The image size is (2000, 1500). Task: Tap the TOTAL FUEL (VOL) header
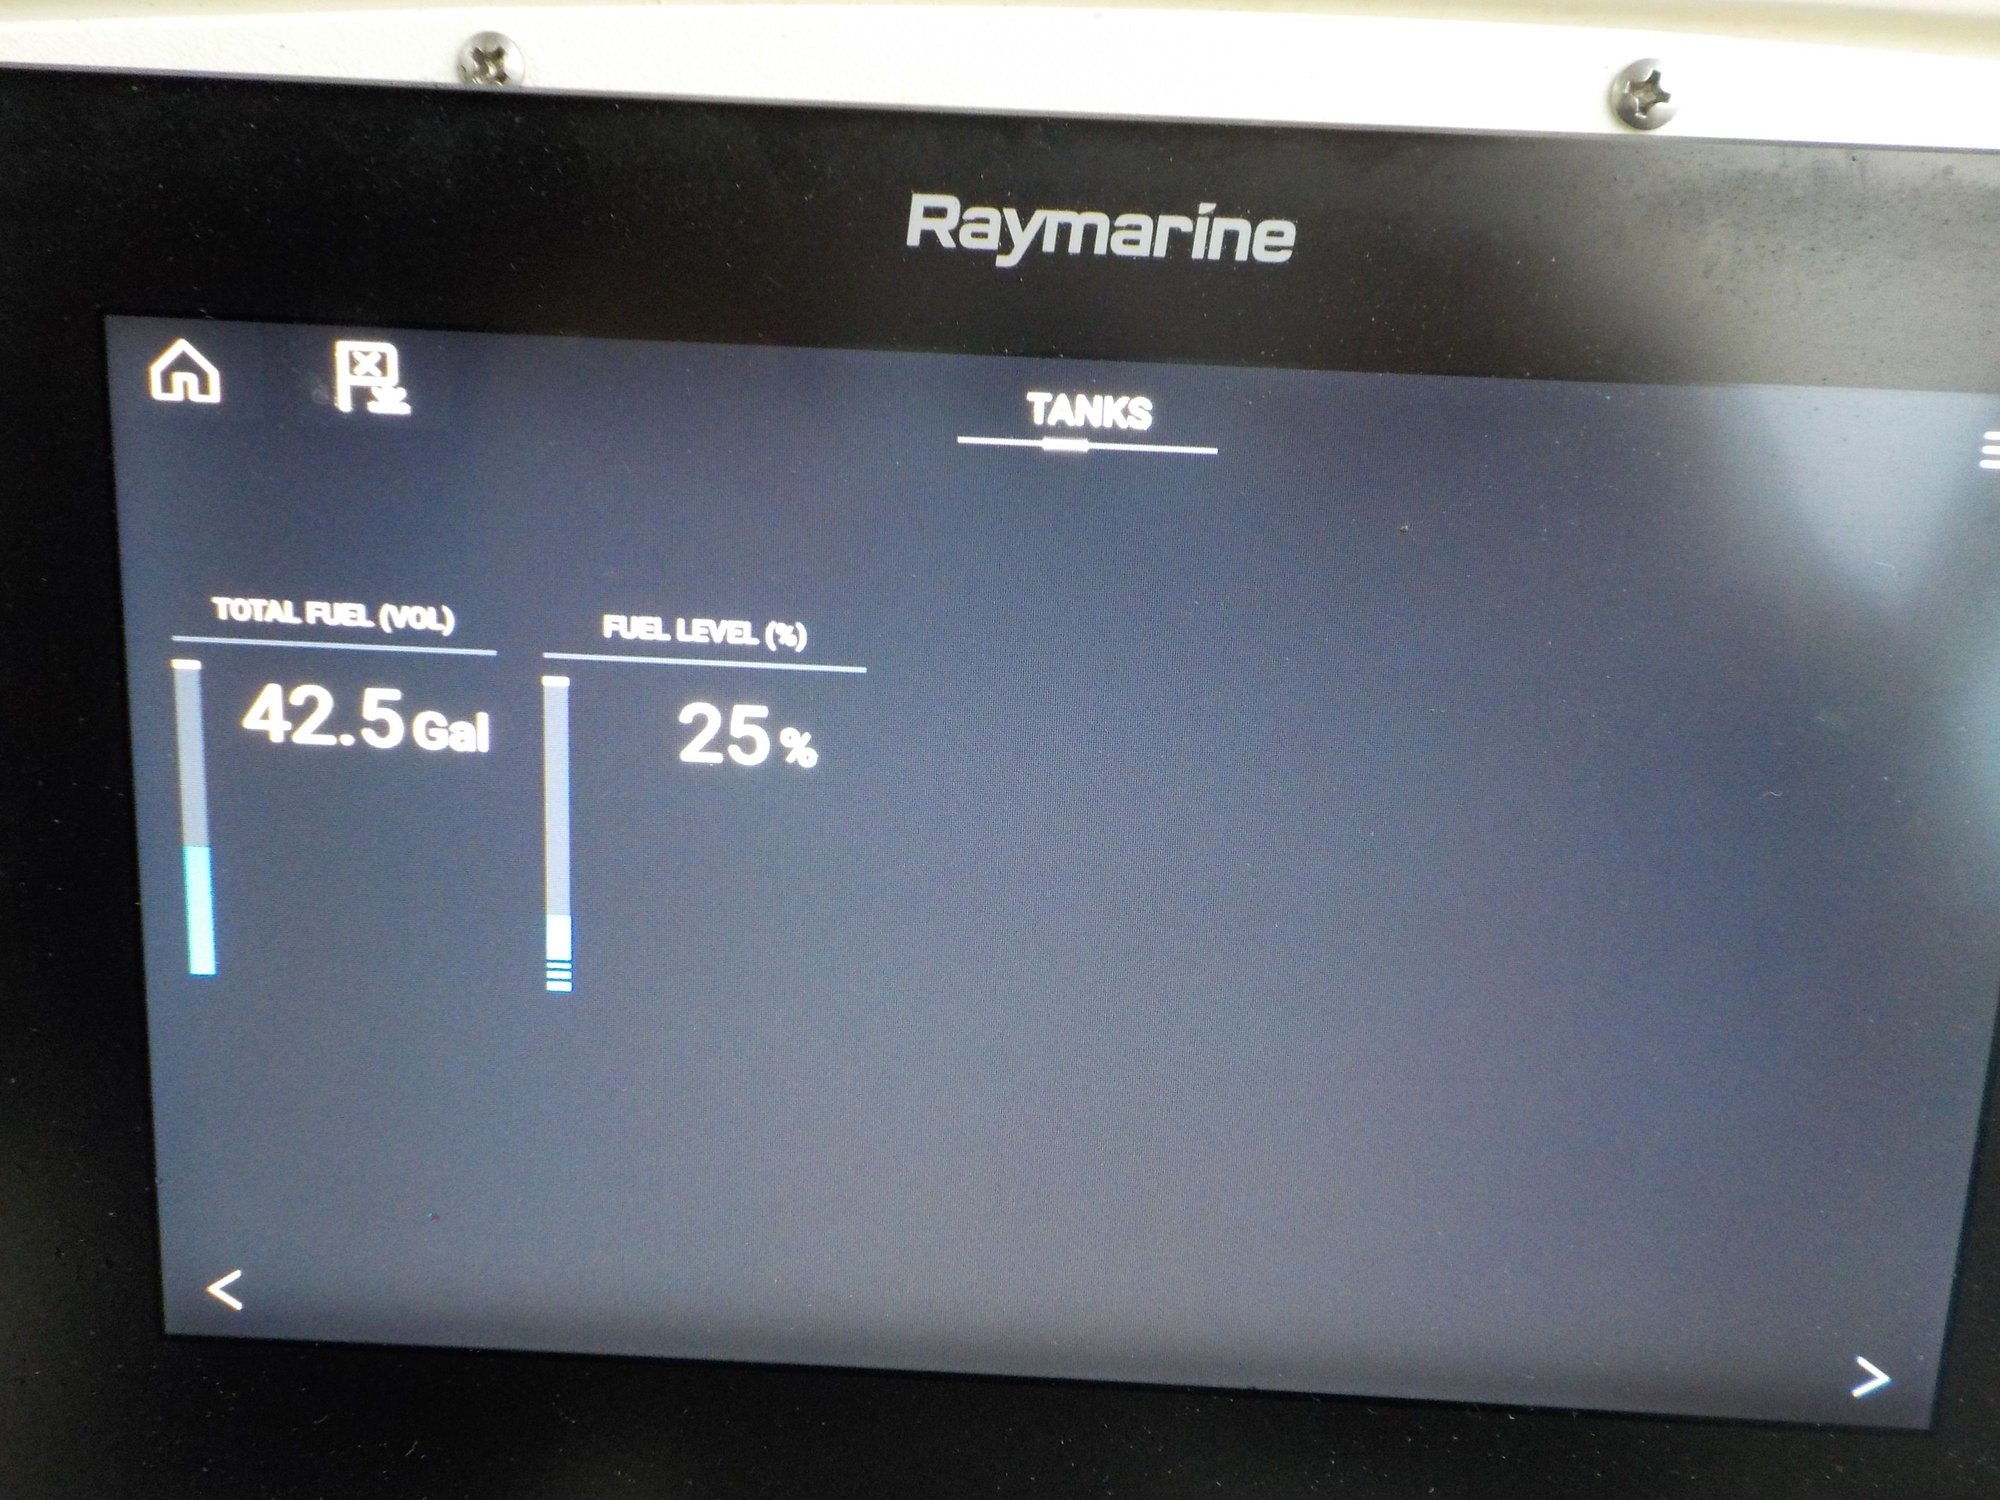[334, 615]
